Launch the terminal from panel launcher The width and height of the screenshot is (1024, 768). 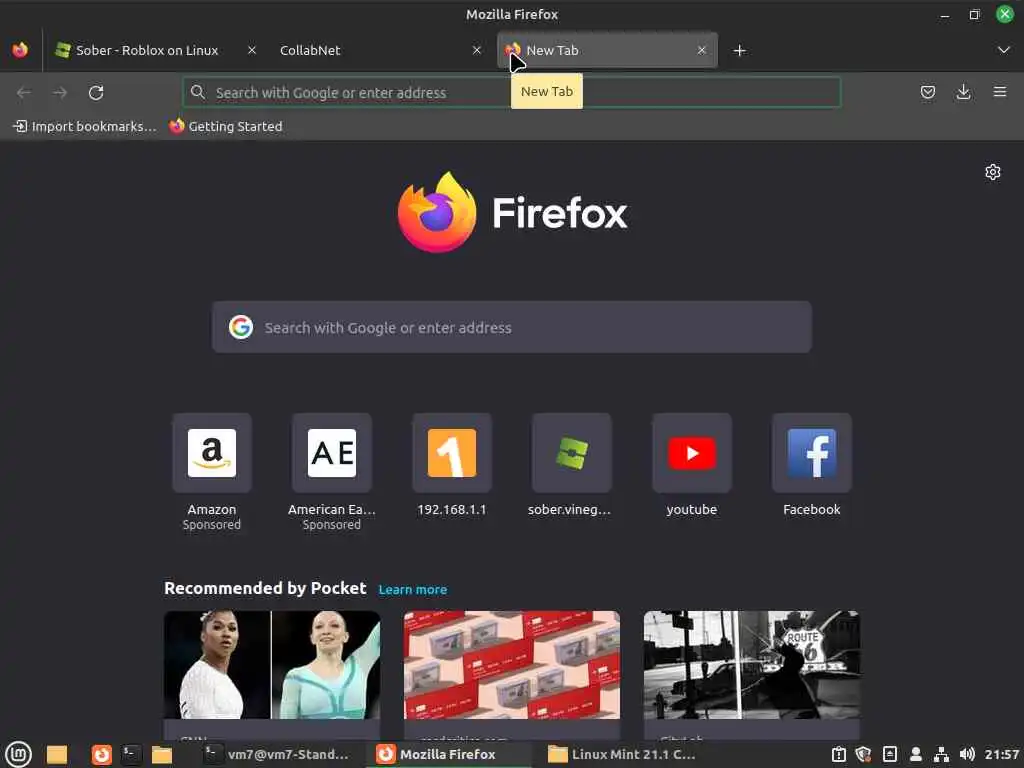[131, 754]
